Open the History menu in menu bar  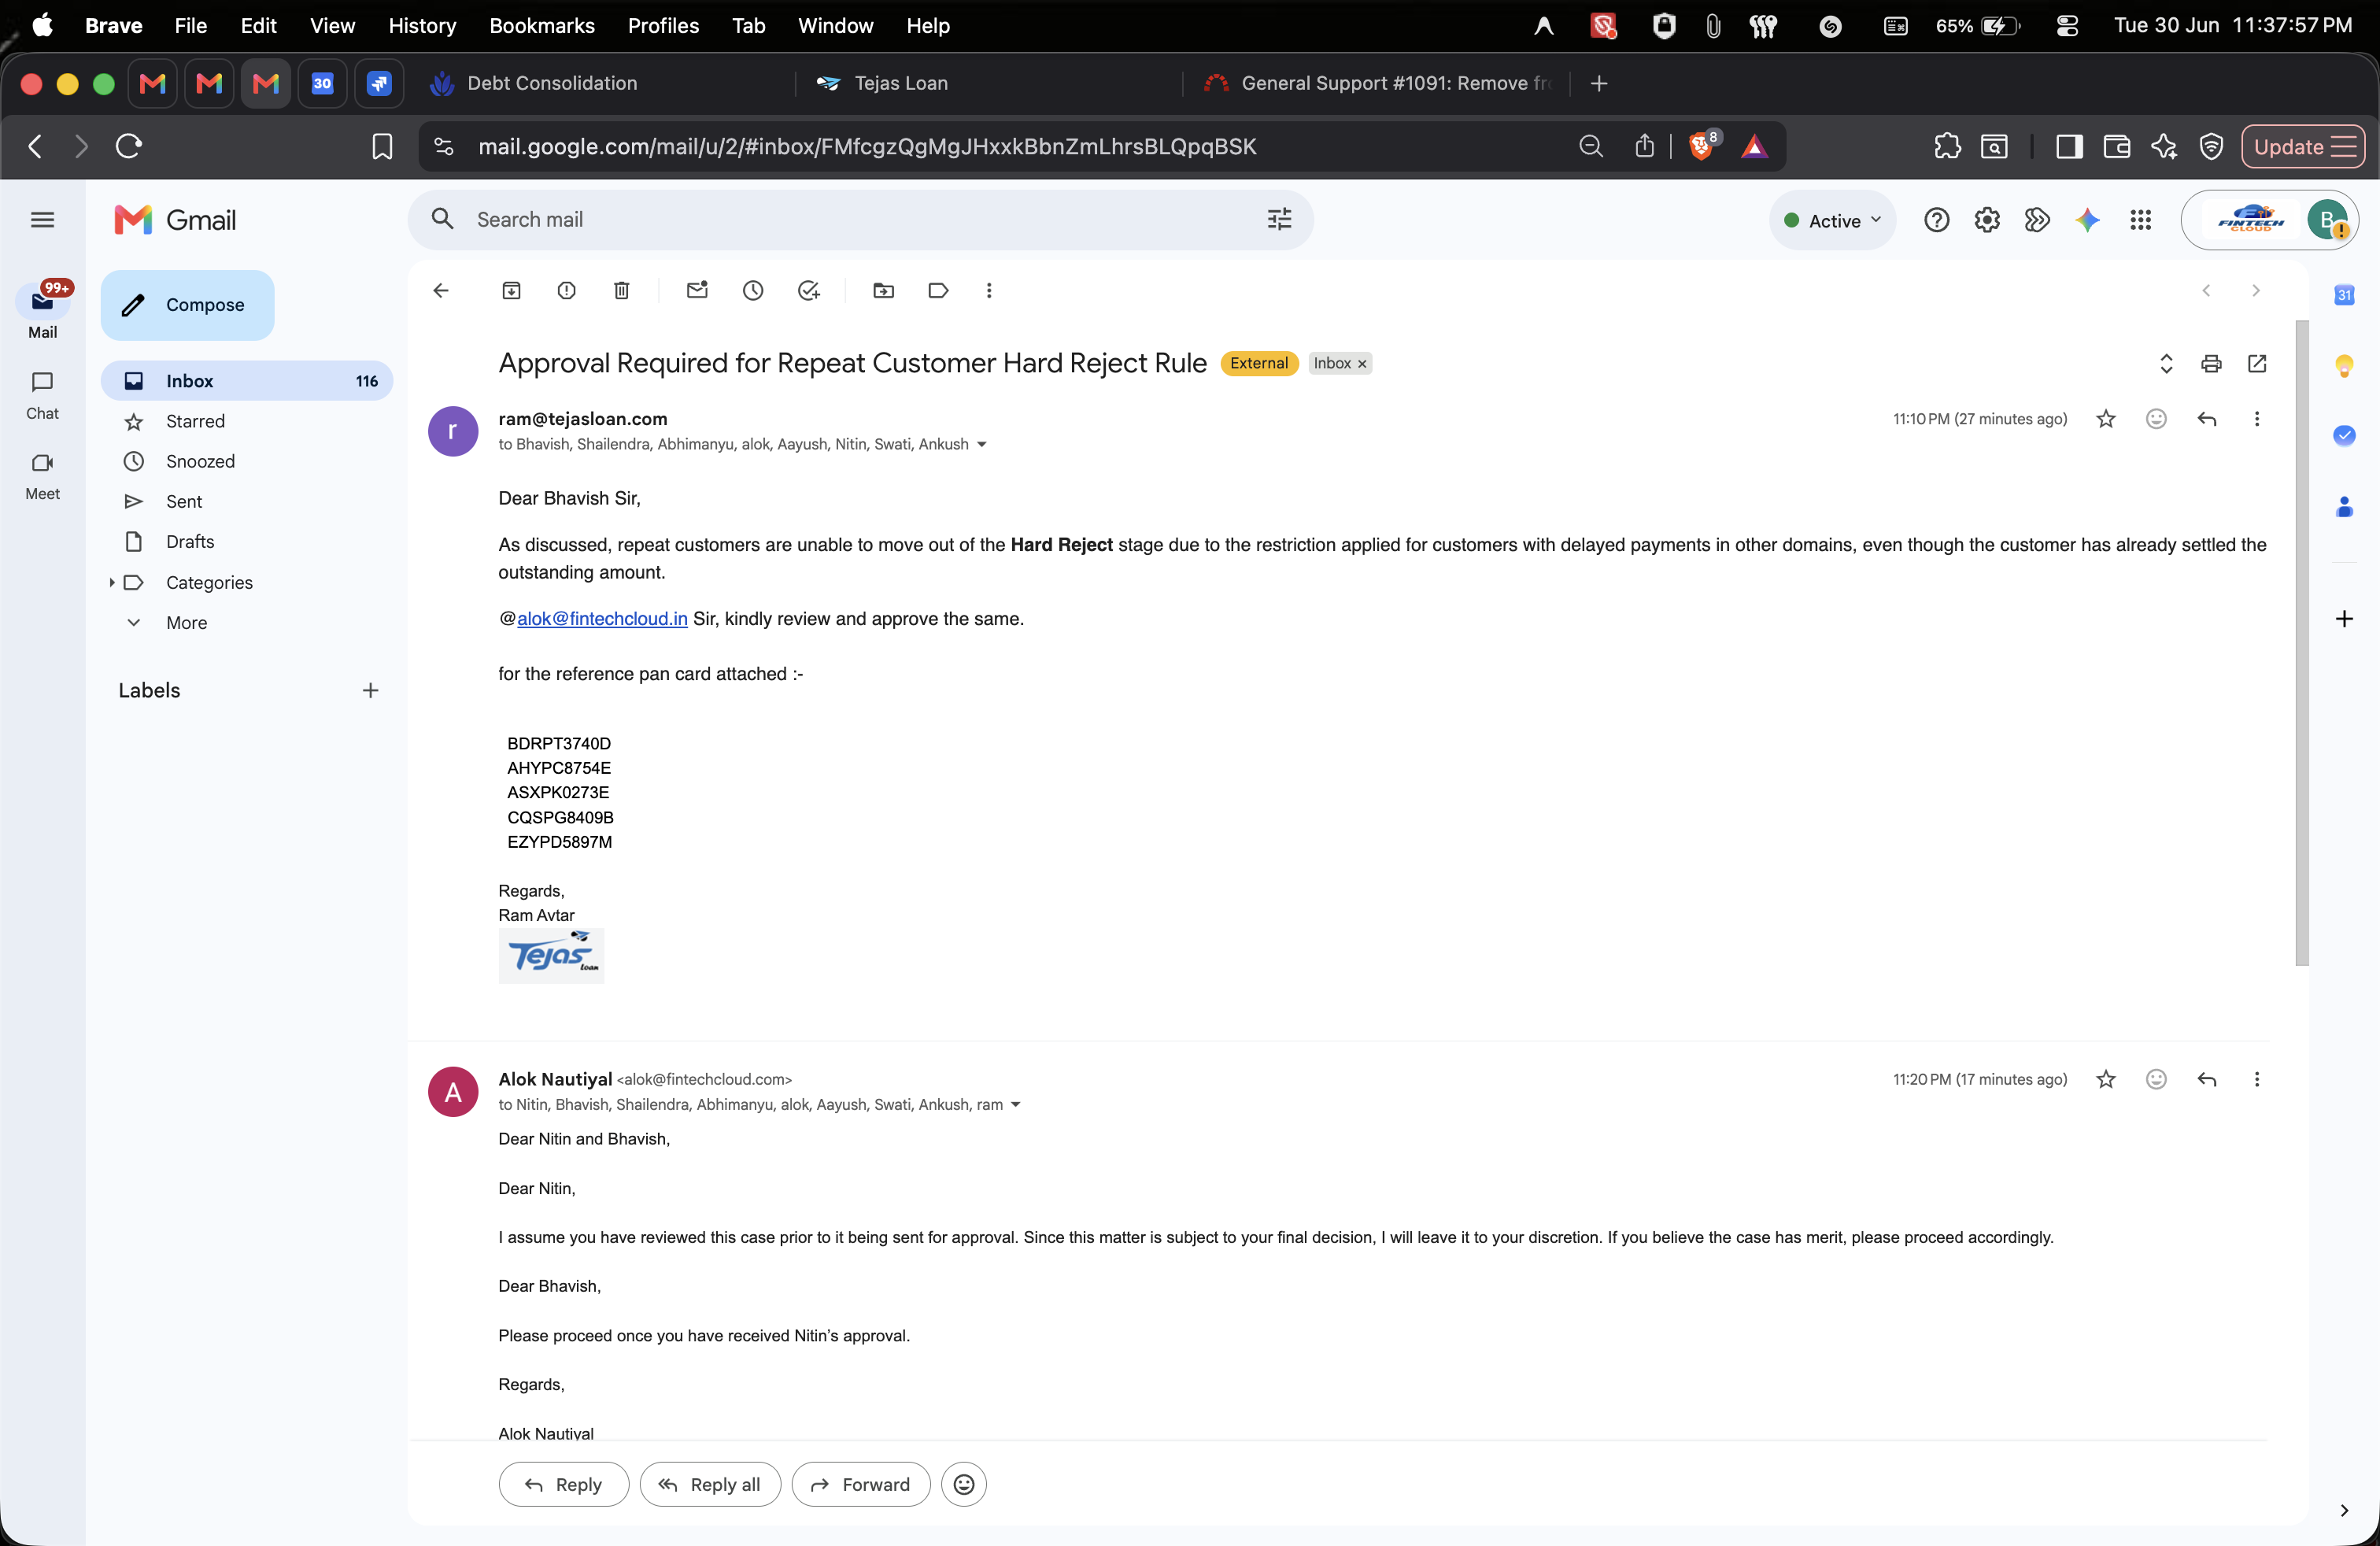click(x=422, y=26)
